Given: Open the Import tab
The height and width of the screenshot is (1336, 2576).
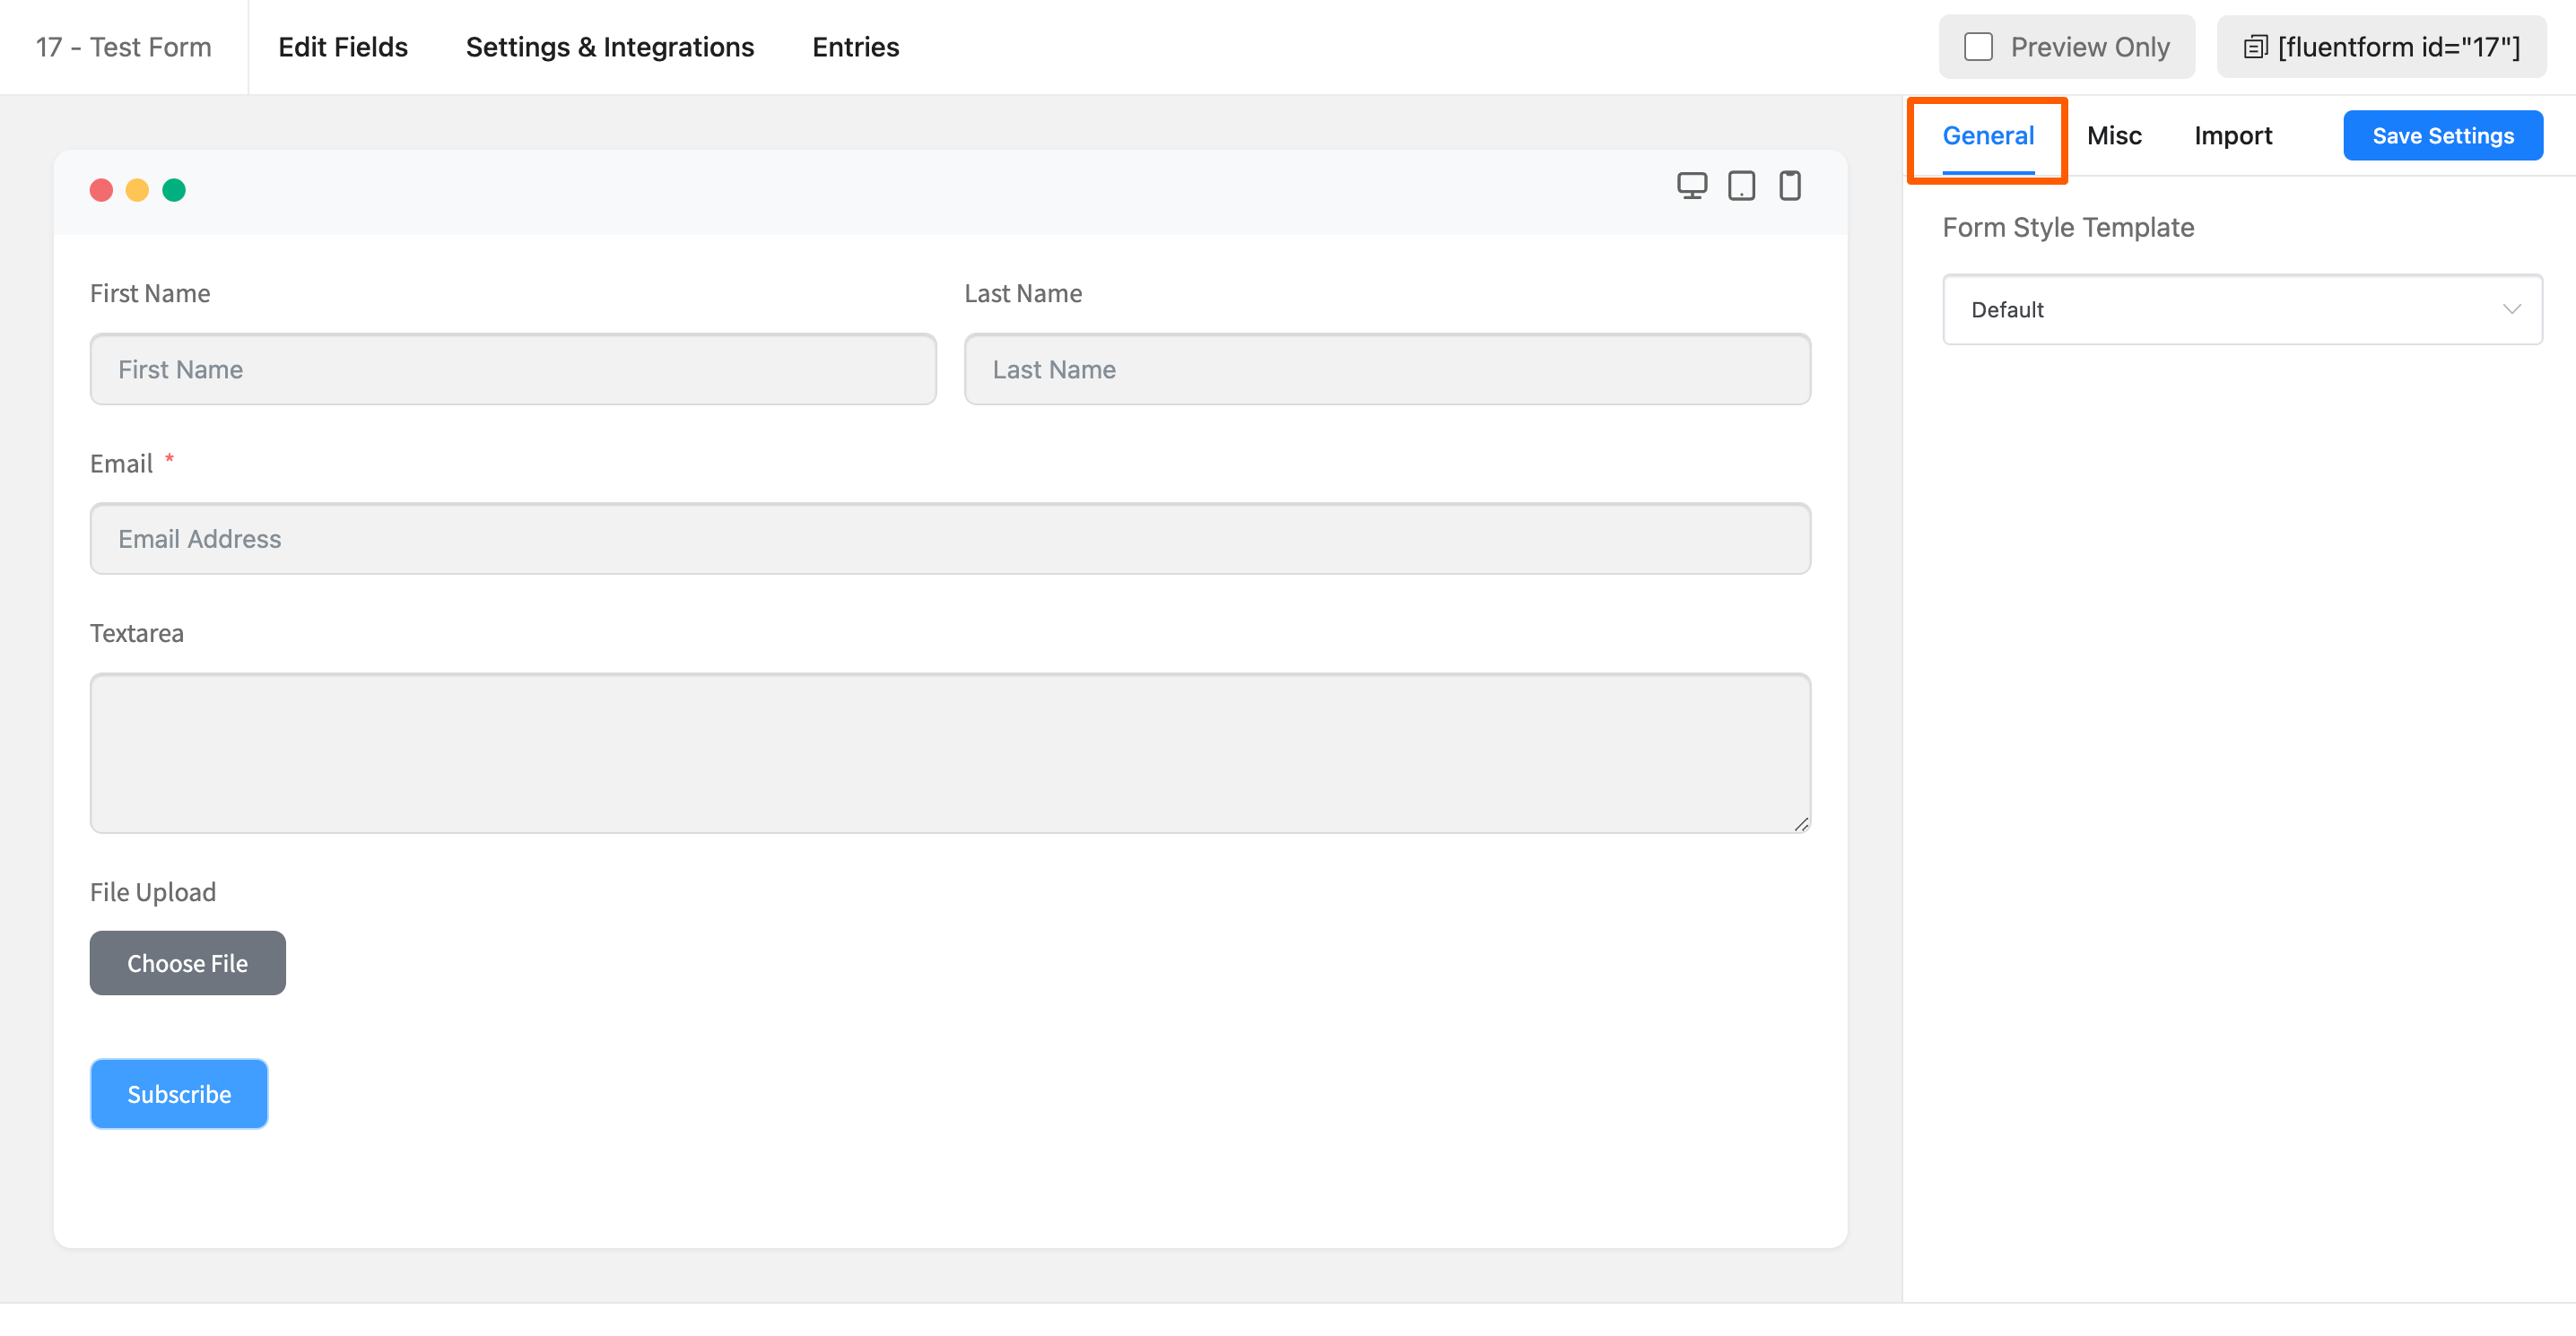Looking at the screenshot, I should point(2232,136).
